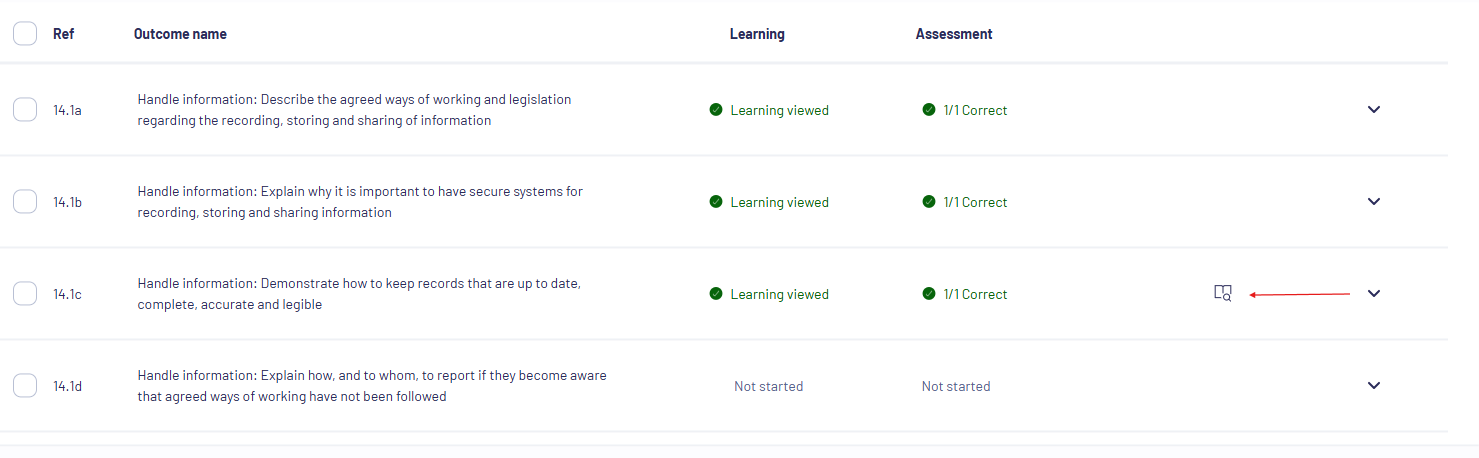Click green check beside 14.1c Learning viewed
This screenshot has width=1479, height=458.
pos(716,294)
